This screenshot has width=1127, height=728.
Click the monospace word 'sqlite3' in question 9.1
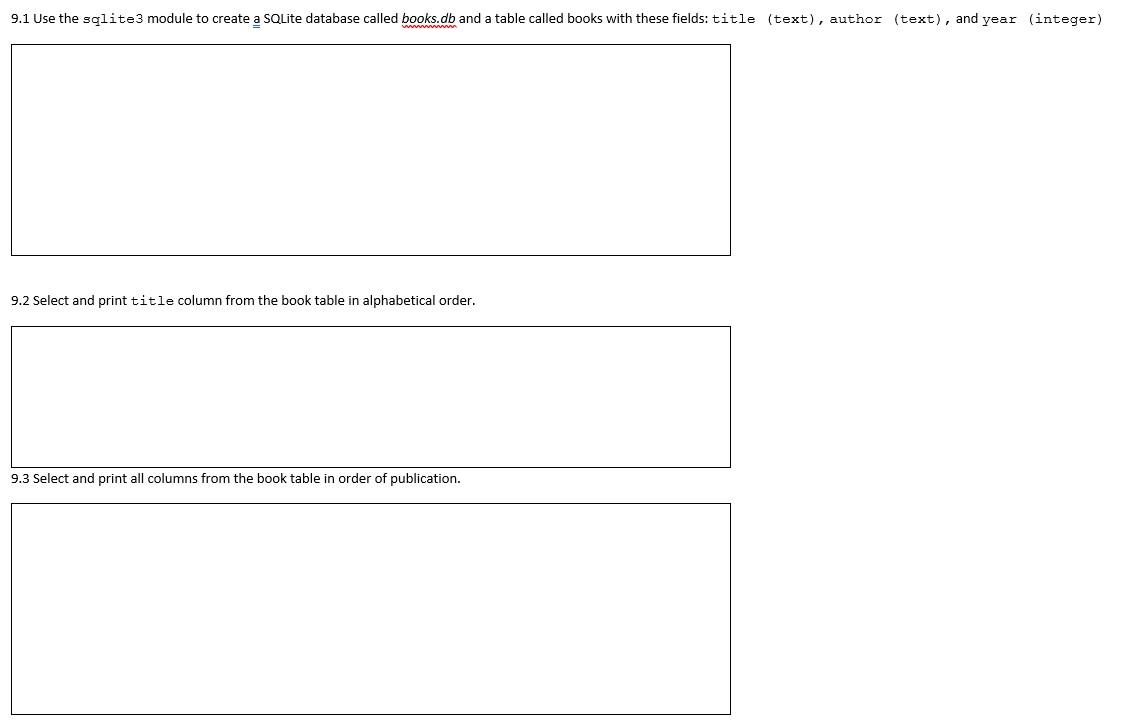coord(113,19)
